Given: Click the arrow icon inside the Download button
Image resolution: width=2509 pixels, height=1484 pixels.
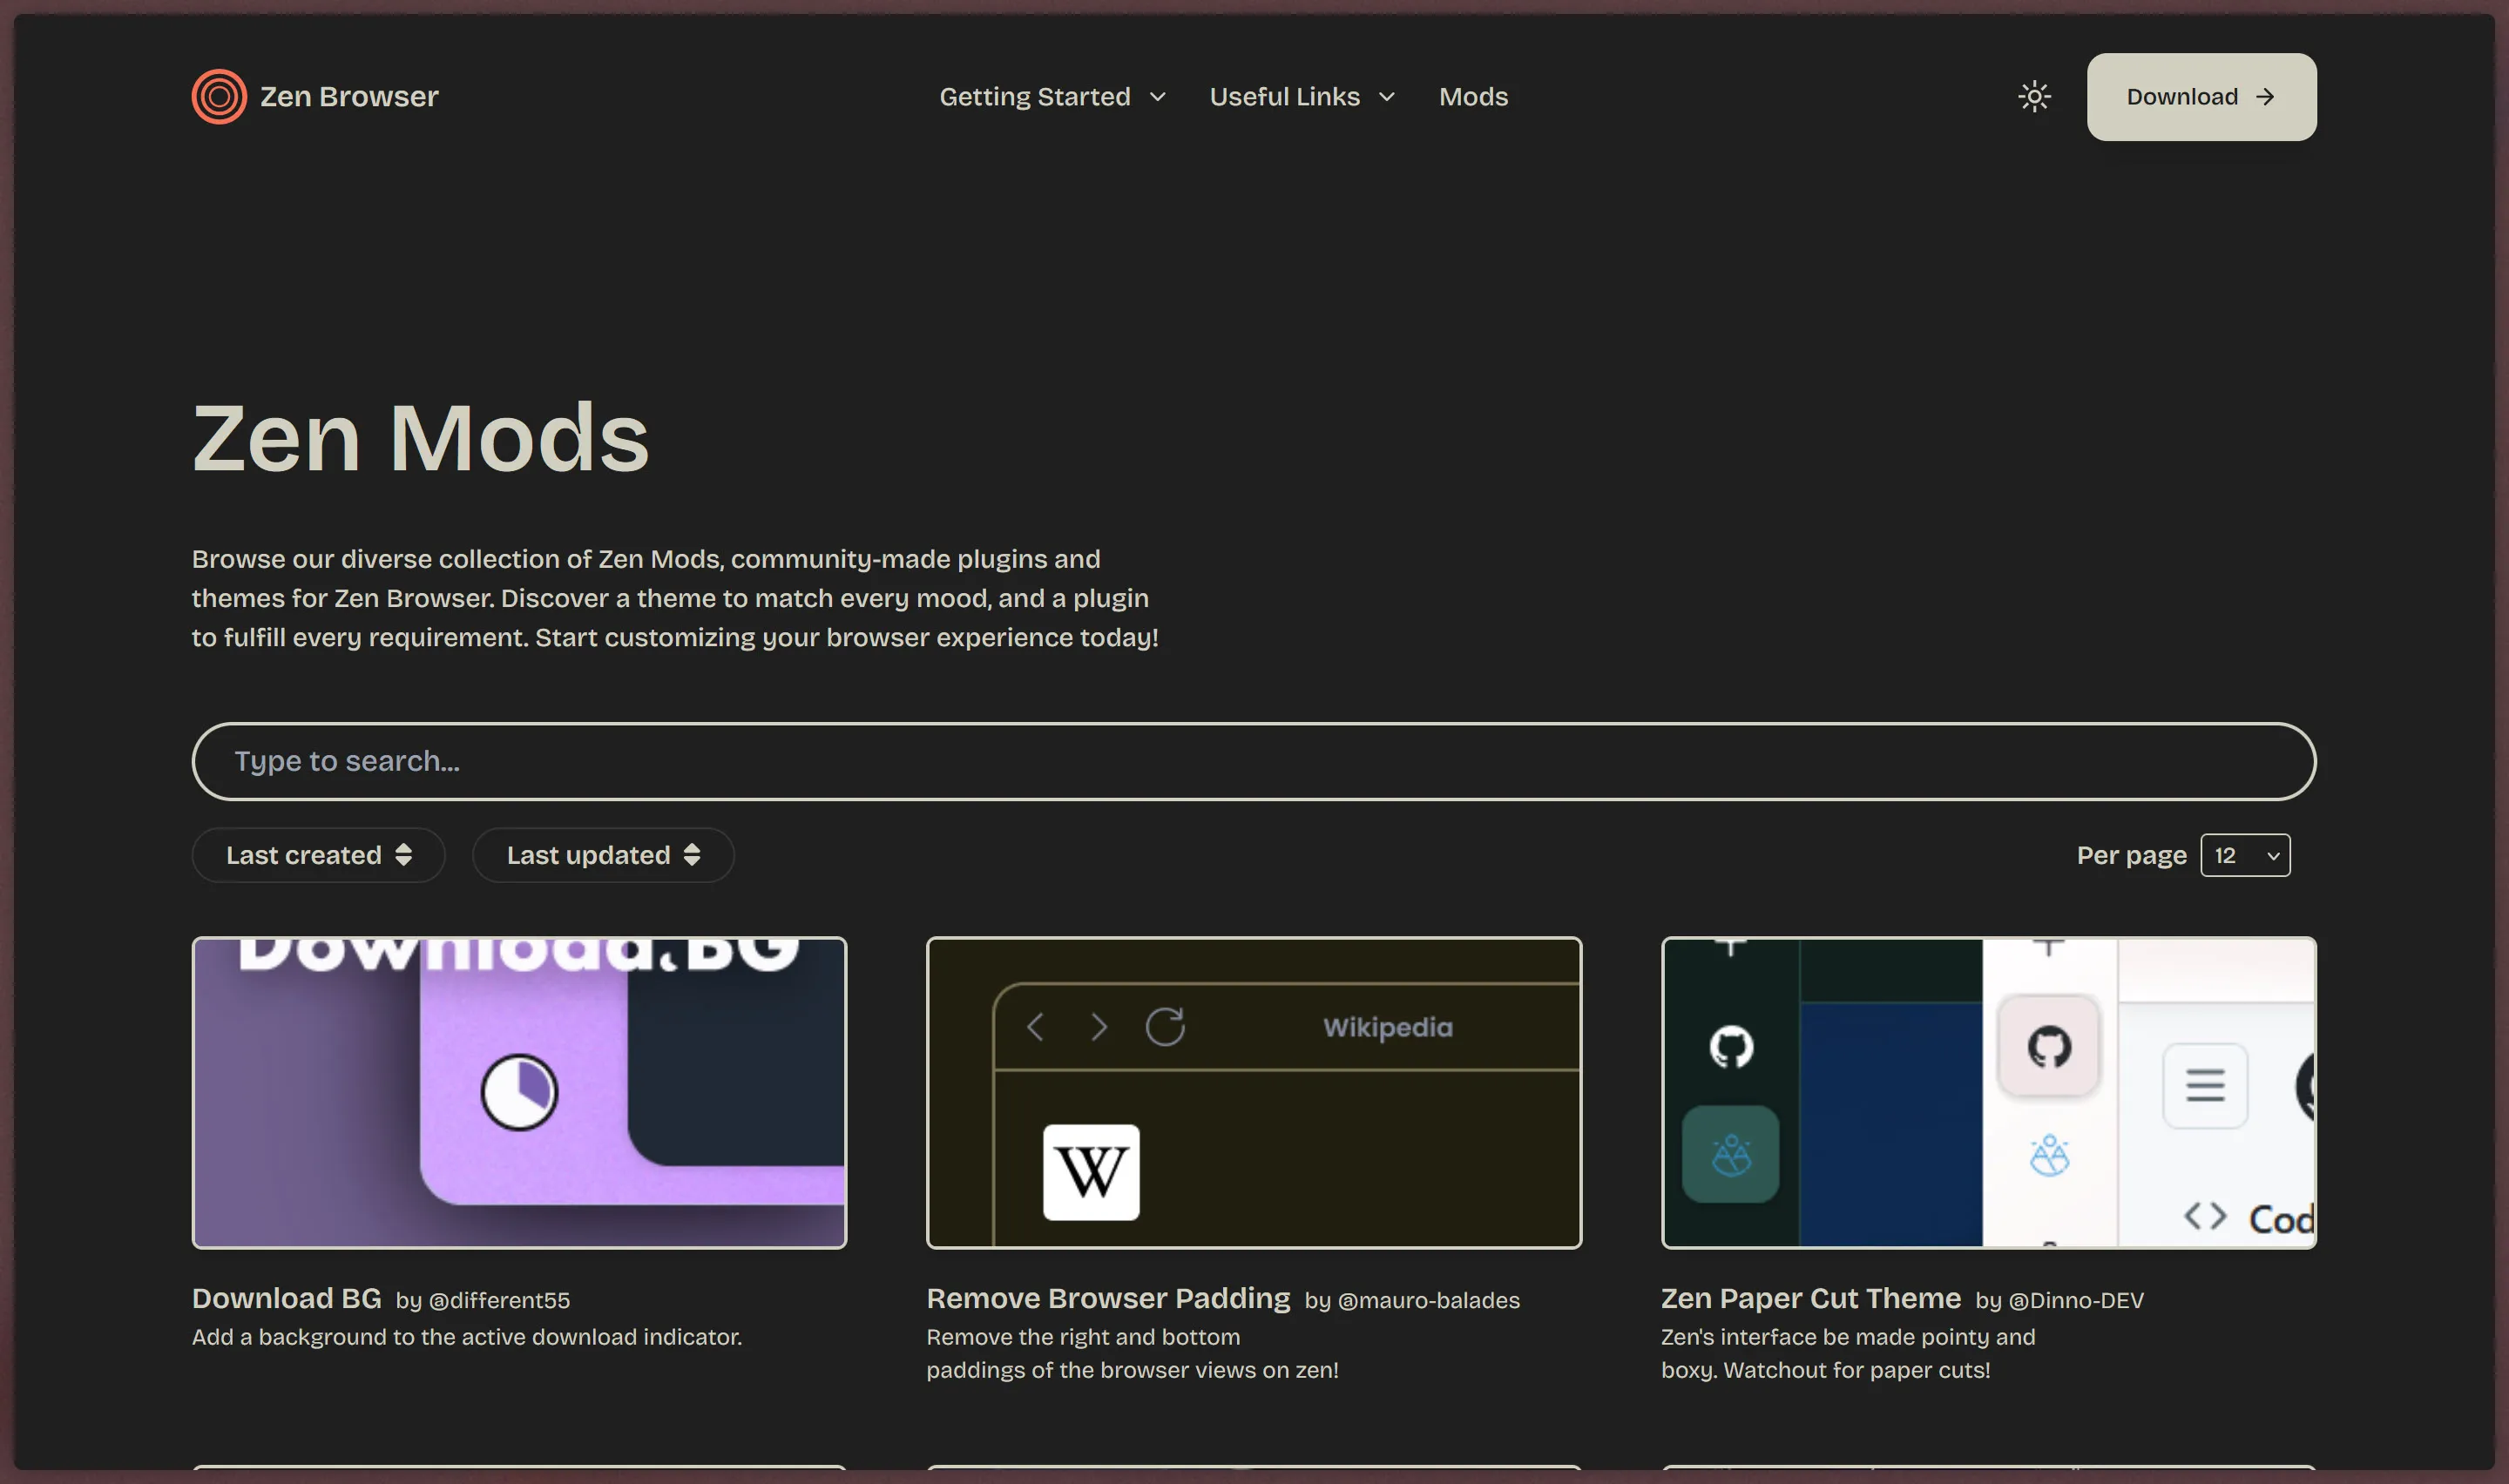Looking at the screenshot, I should (2264, 96).
